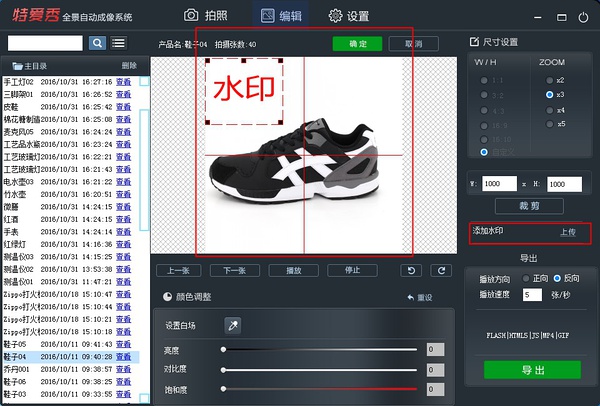Click the 亮度 value box
Viewport: 600px width, 406px height.
pyautogui.click(x=435, y=349)
